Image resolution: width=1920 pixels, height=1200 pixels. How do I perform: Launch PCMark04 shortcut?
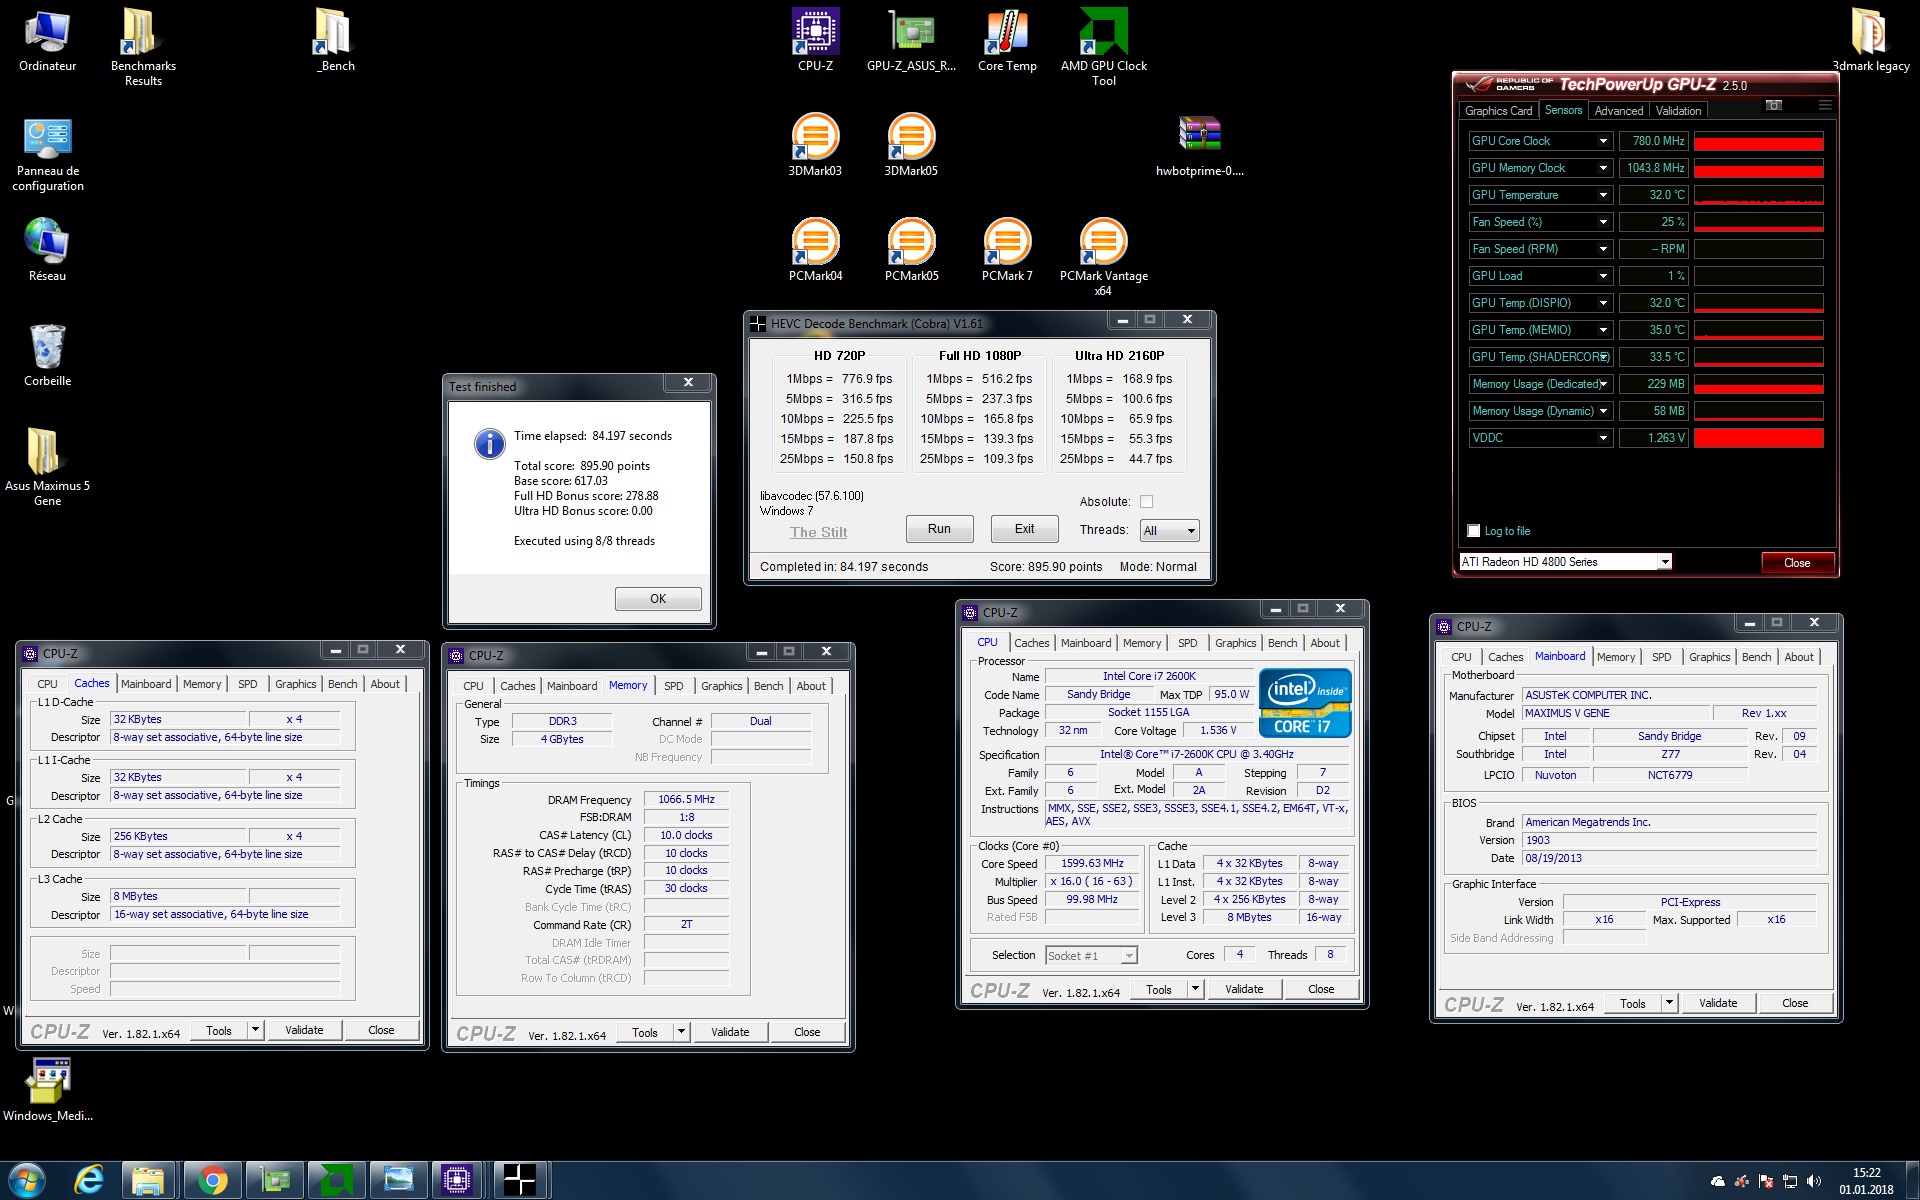[815, 251]
